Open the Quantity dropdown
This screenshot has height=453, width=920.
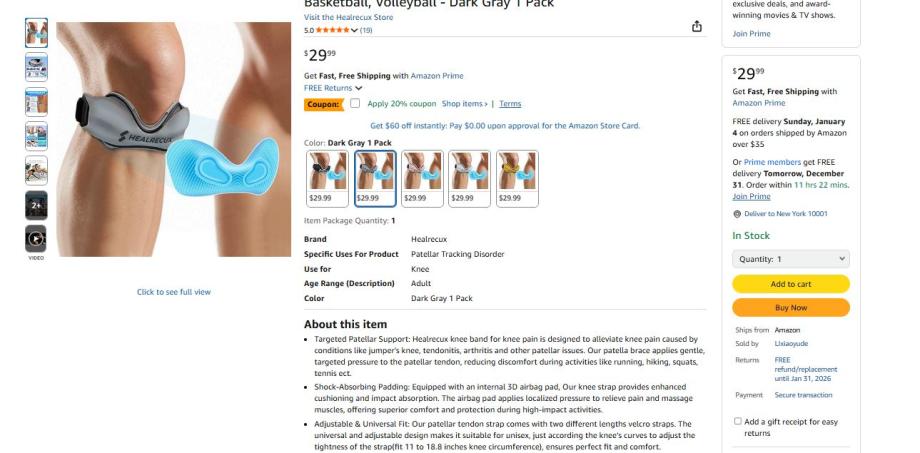(790, 259)
